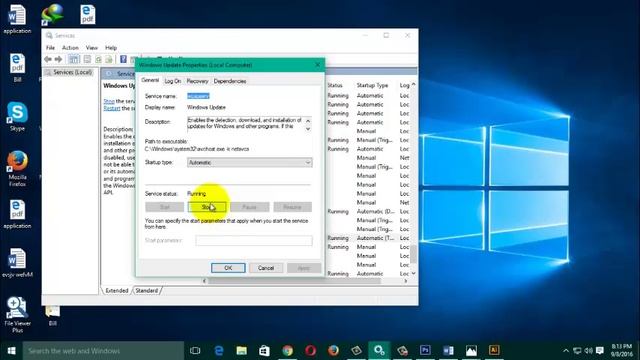
Task: Click the Back arrow in Services toolbar
Action: pyautogui.click(x=48, y=59)
